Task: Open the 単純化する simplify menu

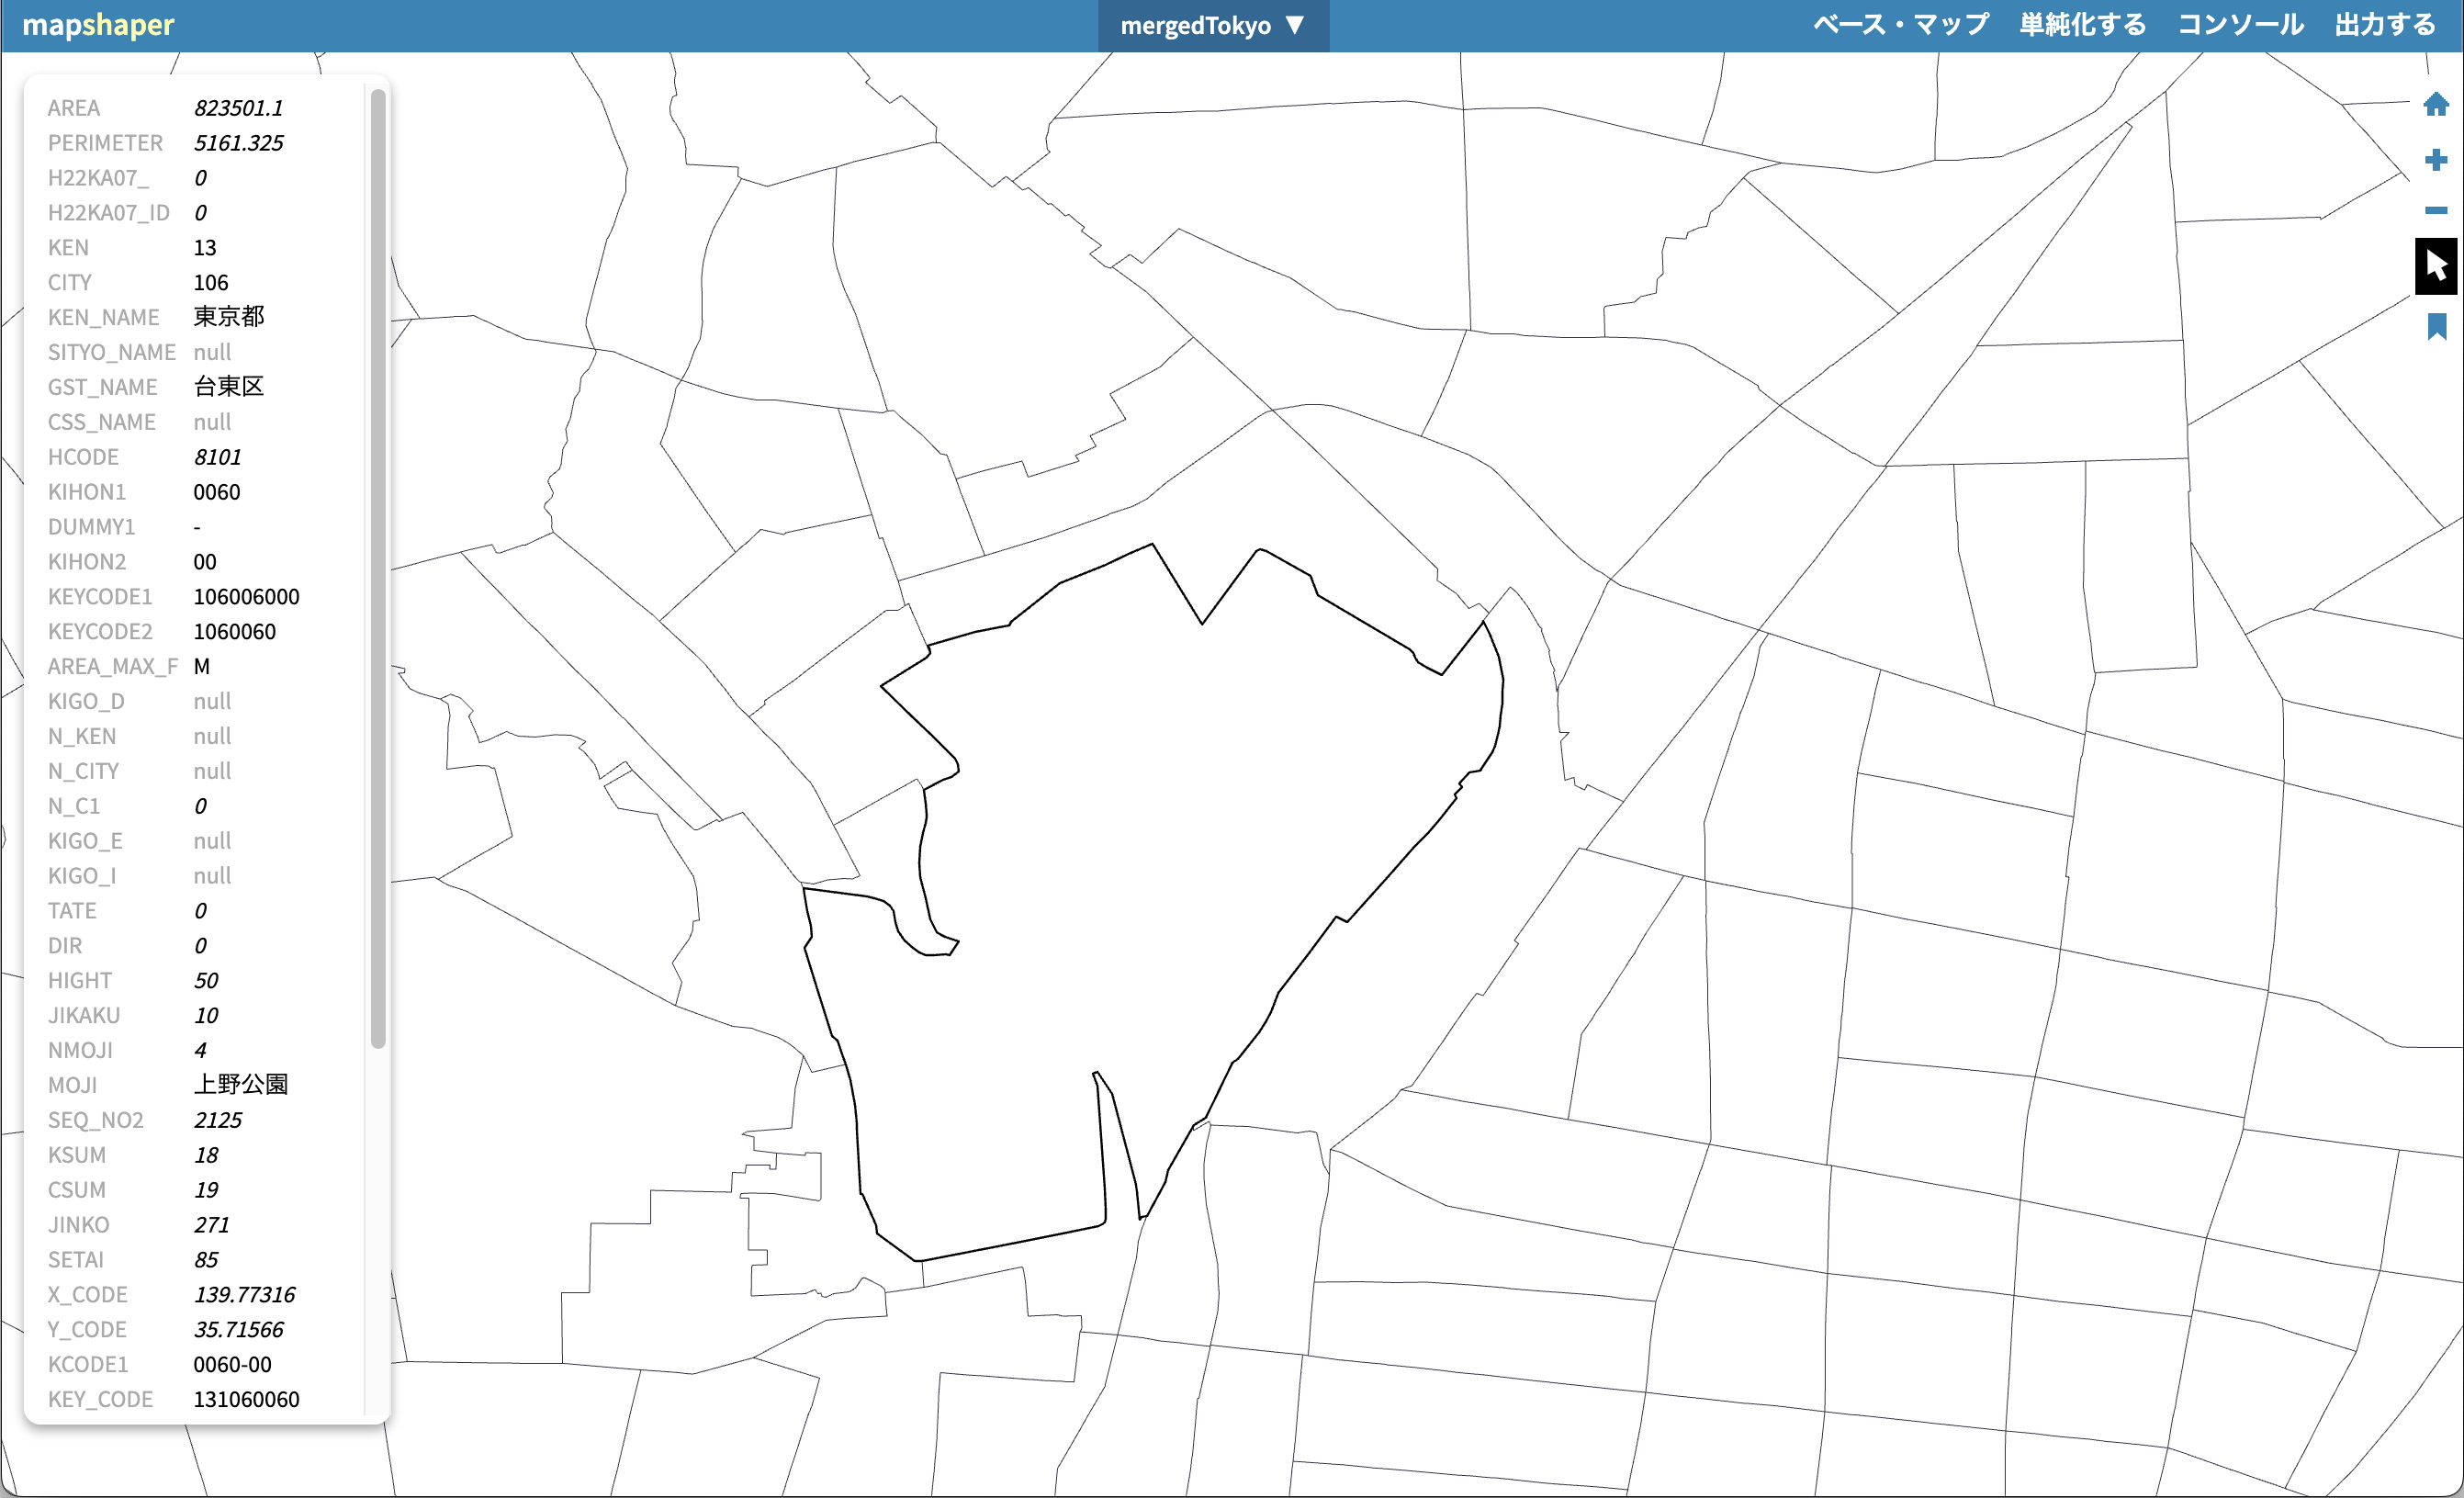Action: point(2082,25)
